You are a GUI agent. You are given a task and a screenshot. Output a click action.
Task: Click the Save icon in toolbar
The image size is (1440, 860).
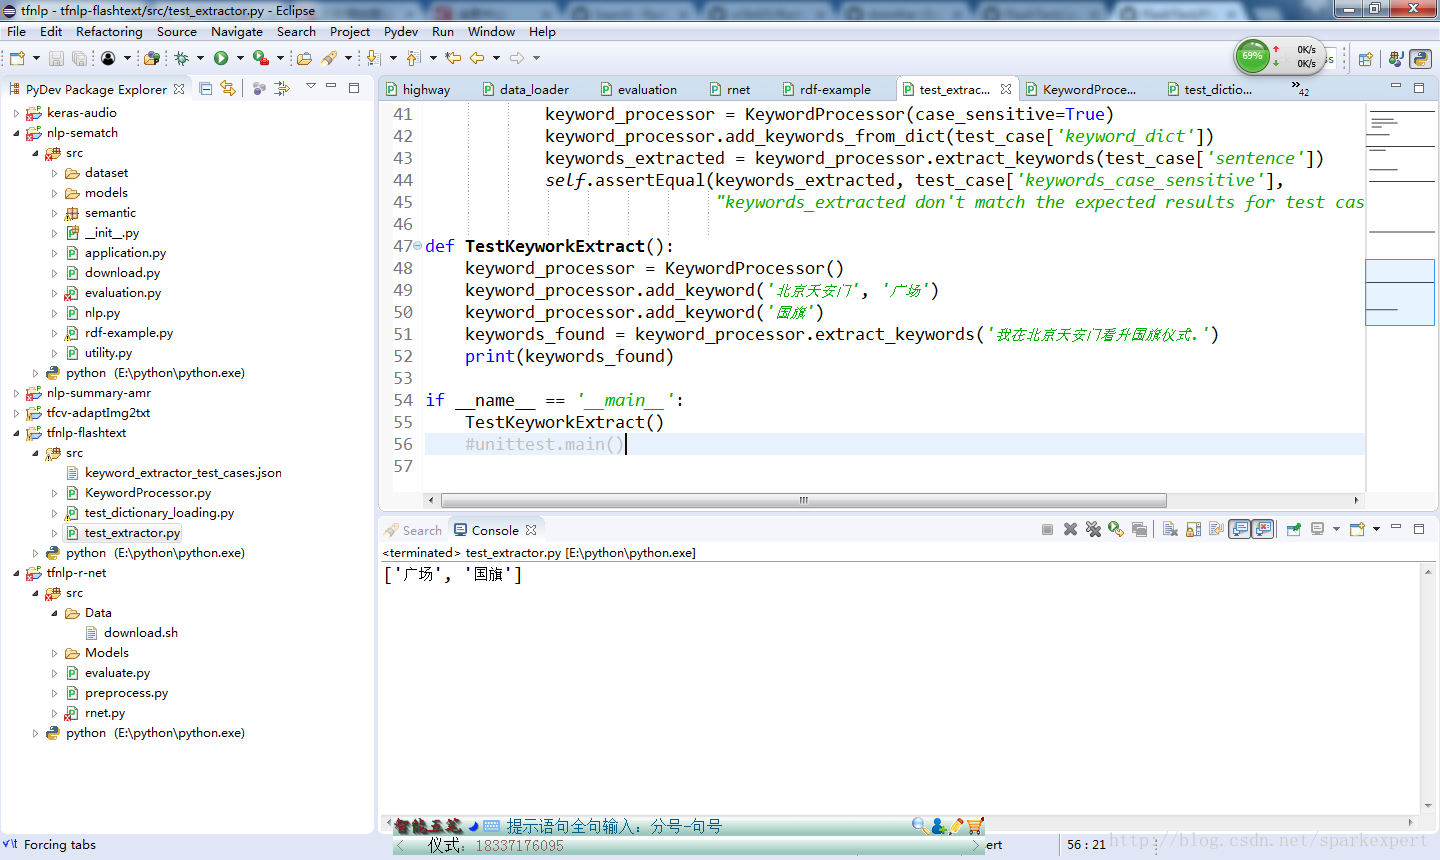(56, 58)
